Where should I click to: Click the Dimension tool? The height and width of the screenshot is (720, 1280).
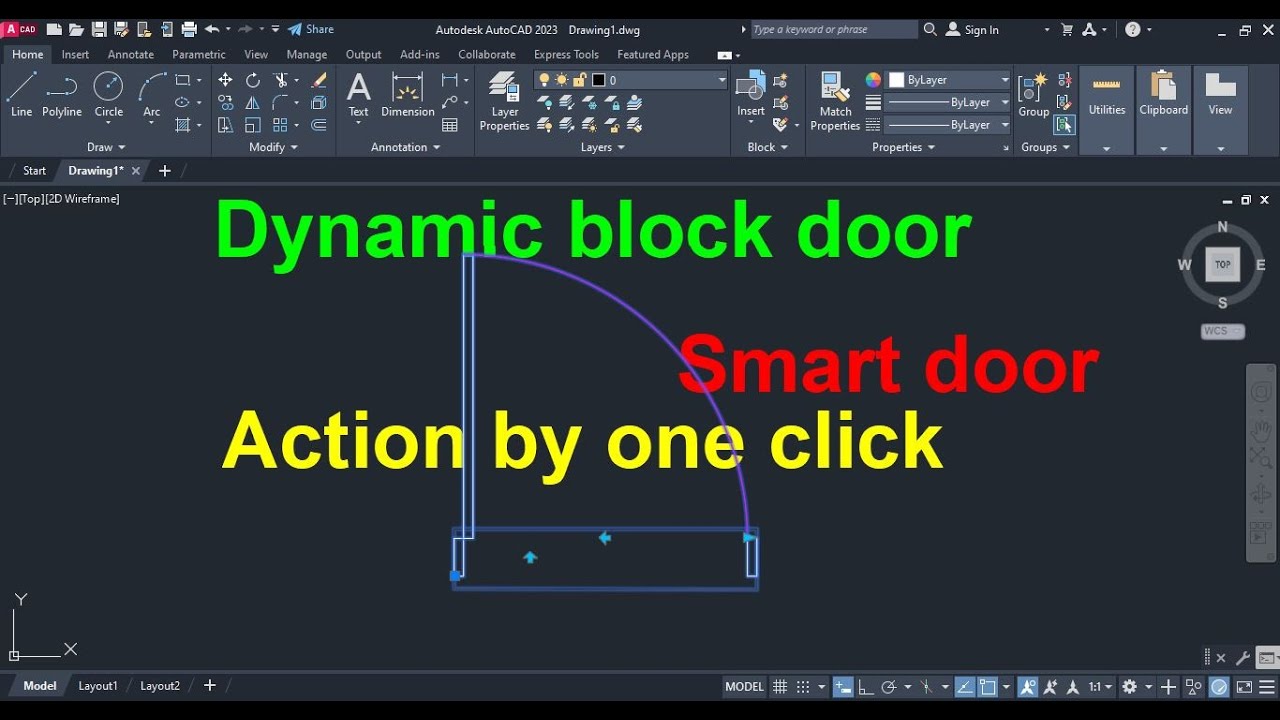coord(408,96)
